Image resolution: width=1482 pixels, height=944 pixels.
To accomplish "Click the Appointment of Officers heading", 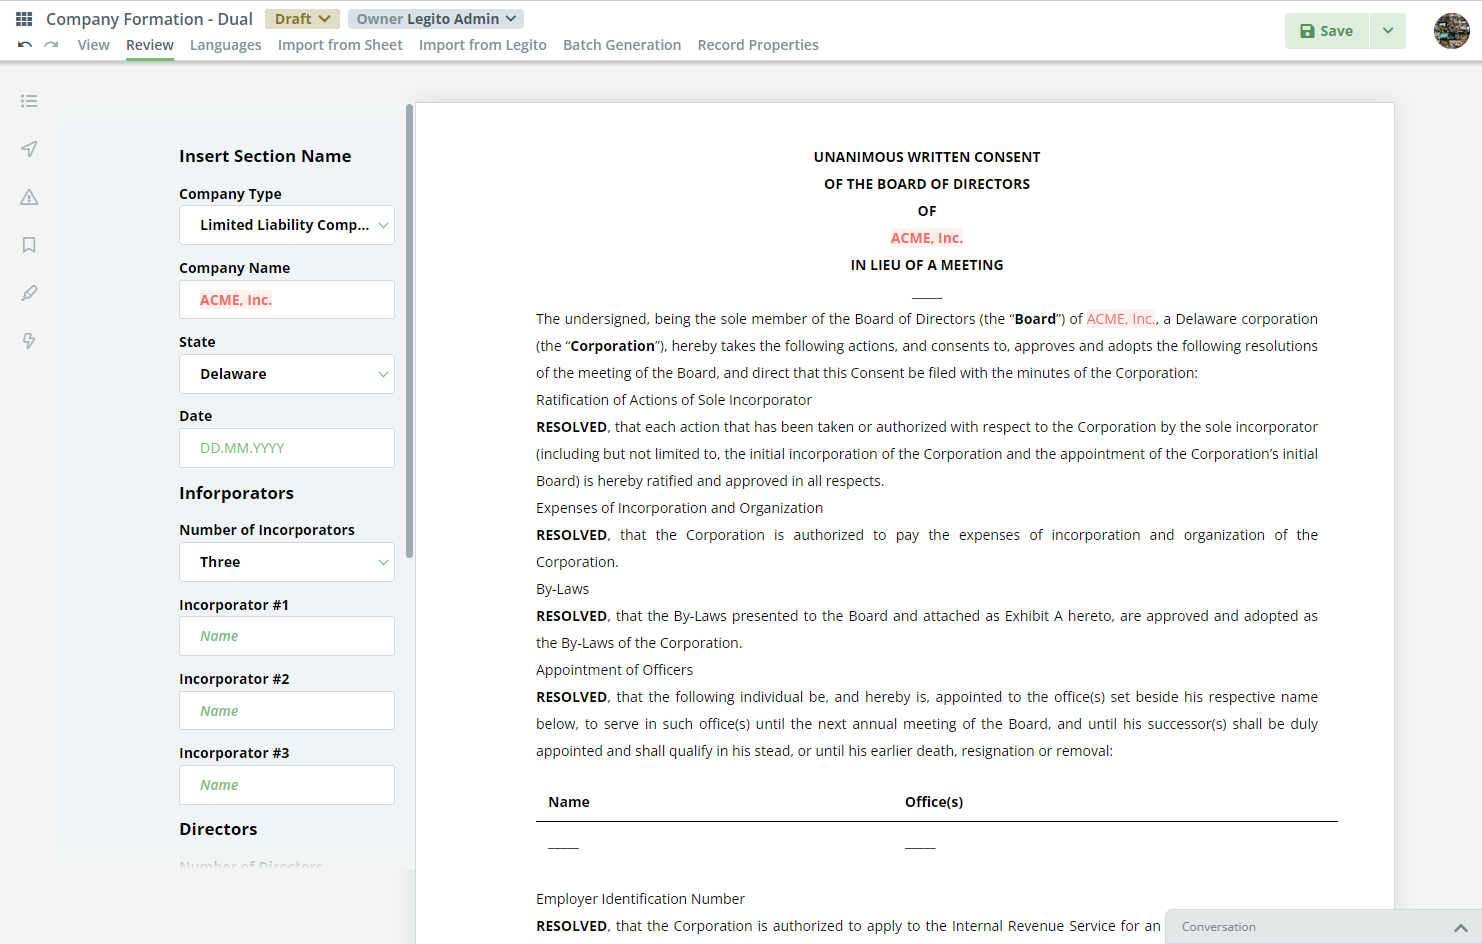I will 614,670.
